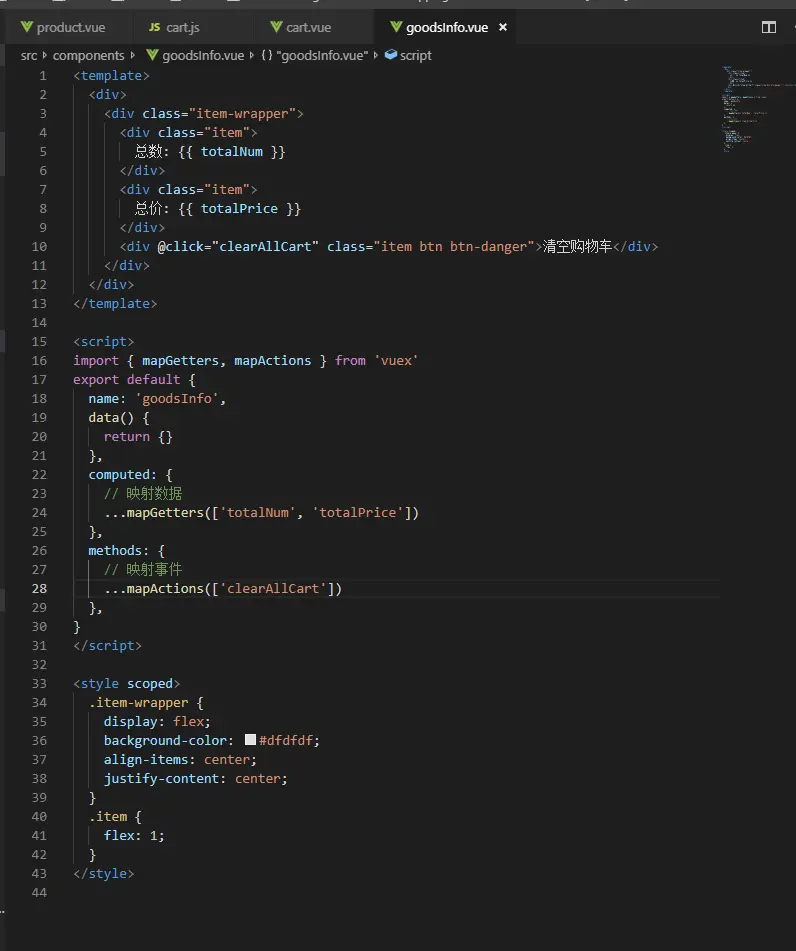Click the 映射数据 comment

coord(143,493)
